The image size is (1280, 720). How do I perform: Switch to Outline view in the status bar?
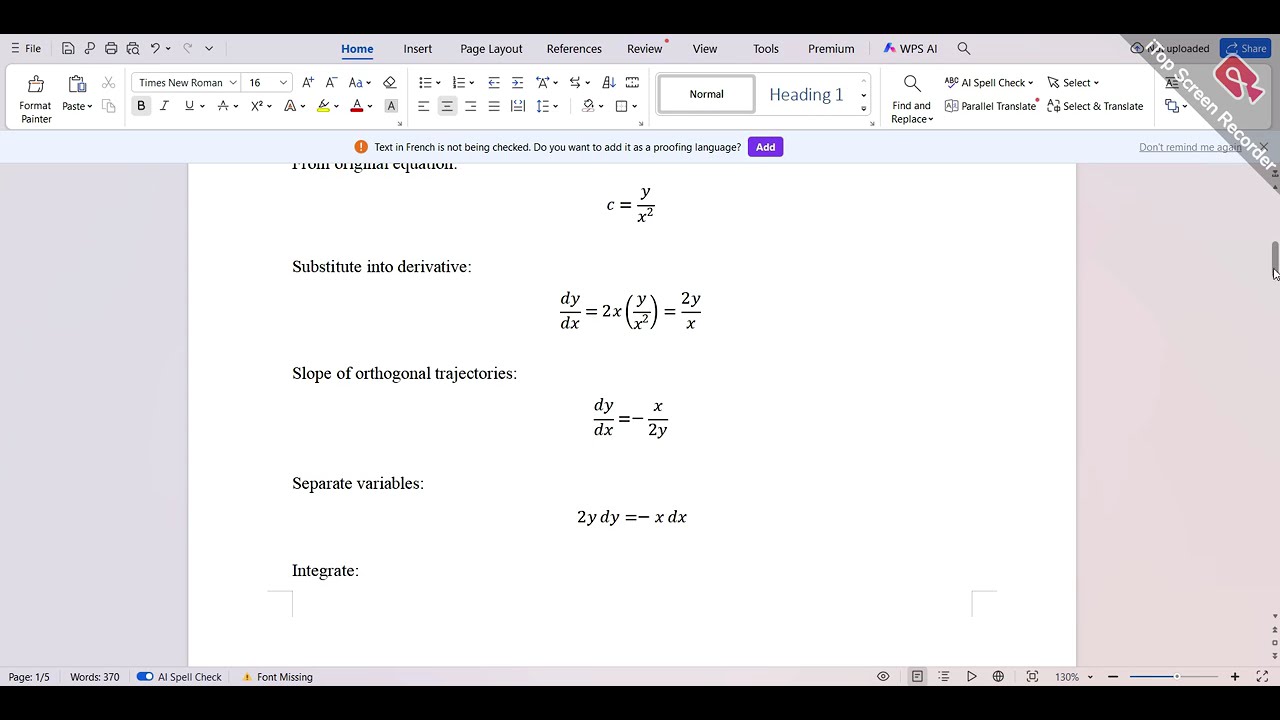click(x=944, y=677)
